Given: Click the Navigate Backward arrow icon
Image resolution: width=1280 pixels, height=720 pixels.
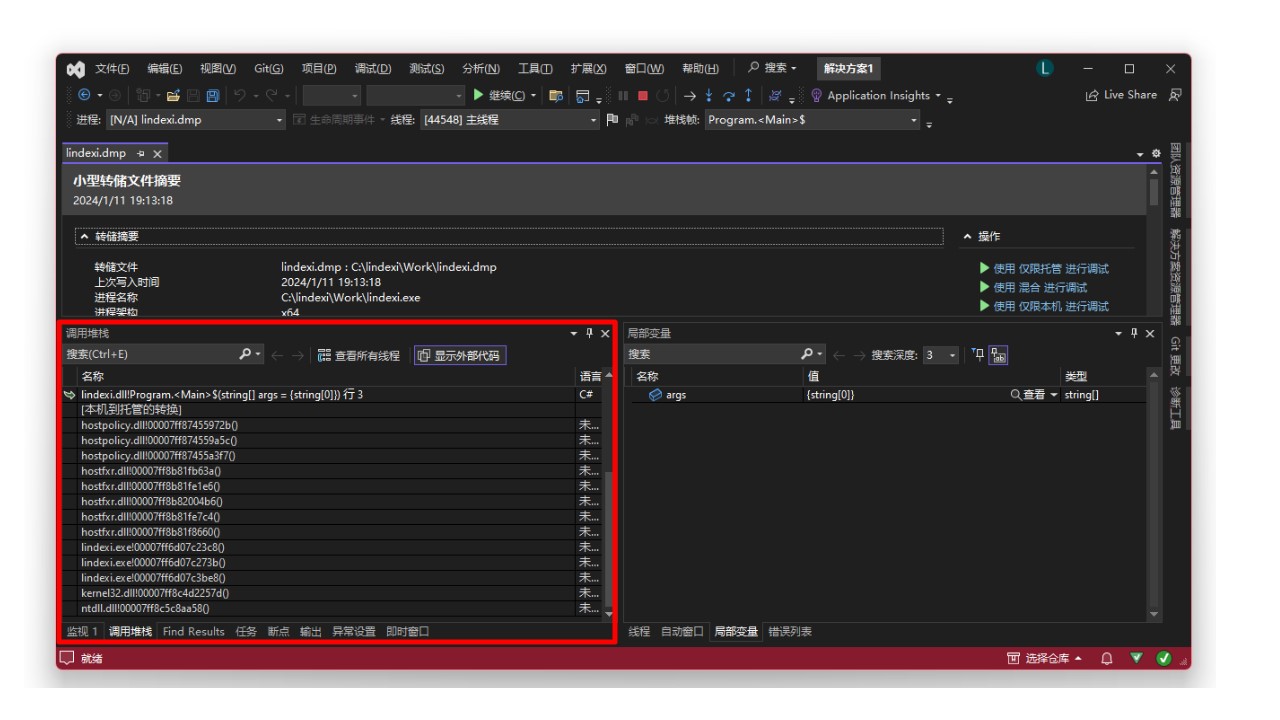Looking at the screenshot, I should point(84,96).
